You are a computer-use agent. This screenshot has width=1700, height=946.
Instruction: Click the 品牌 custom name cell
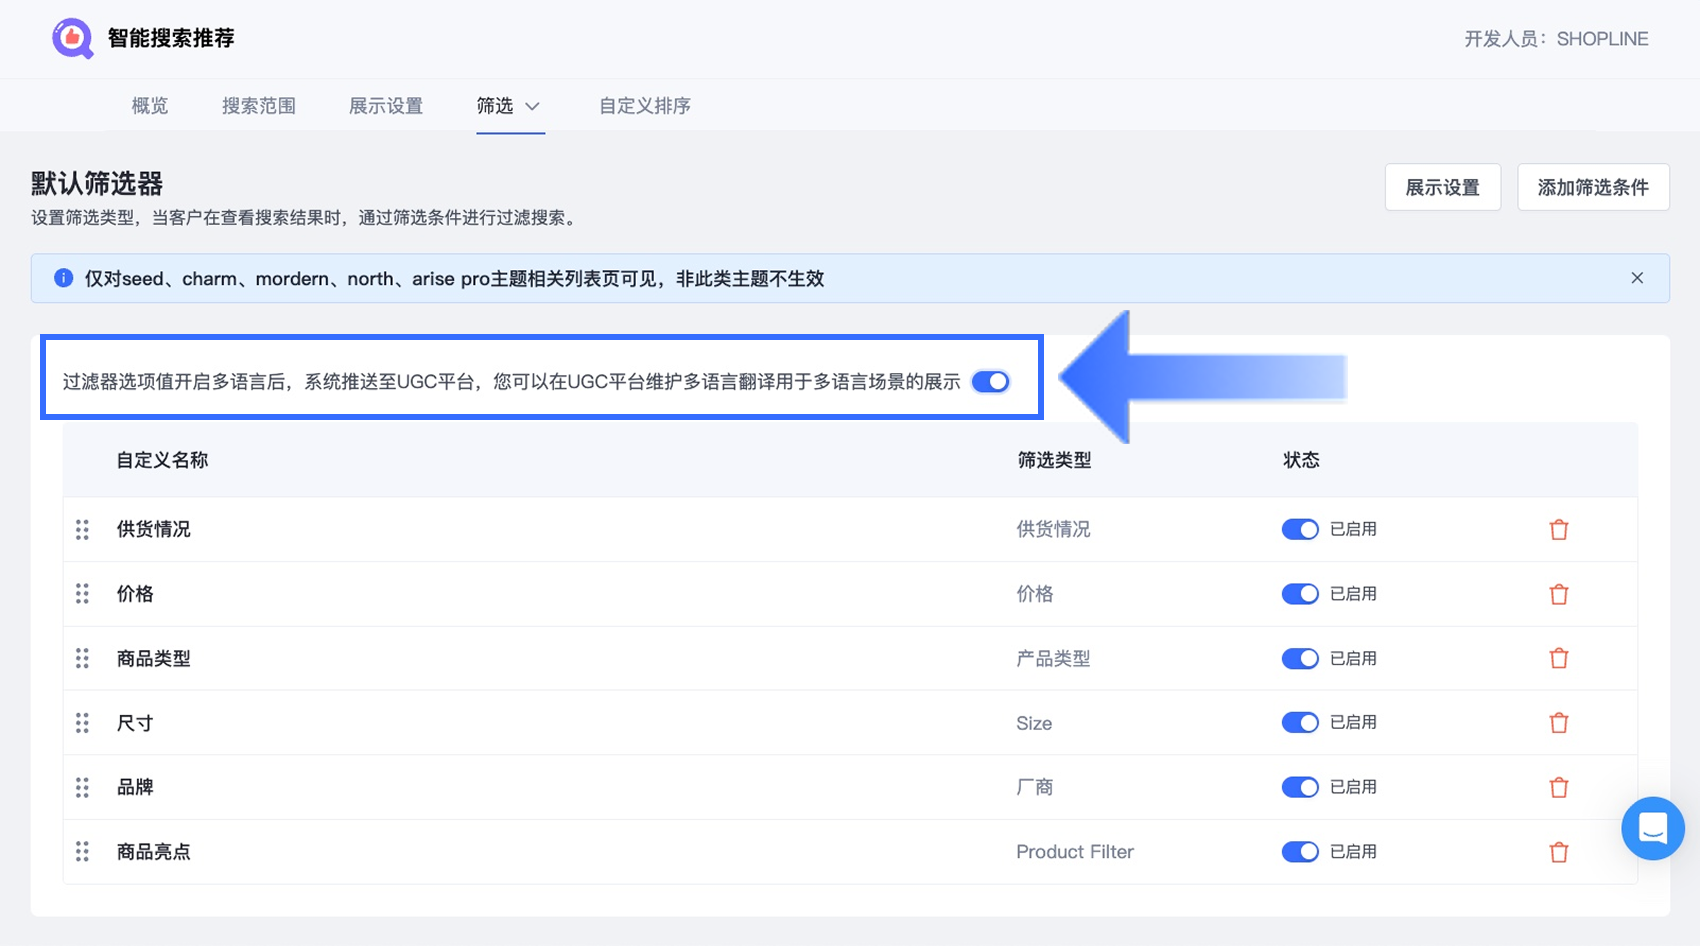(135, 787)
